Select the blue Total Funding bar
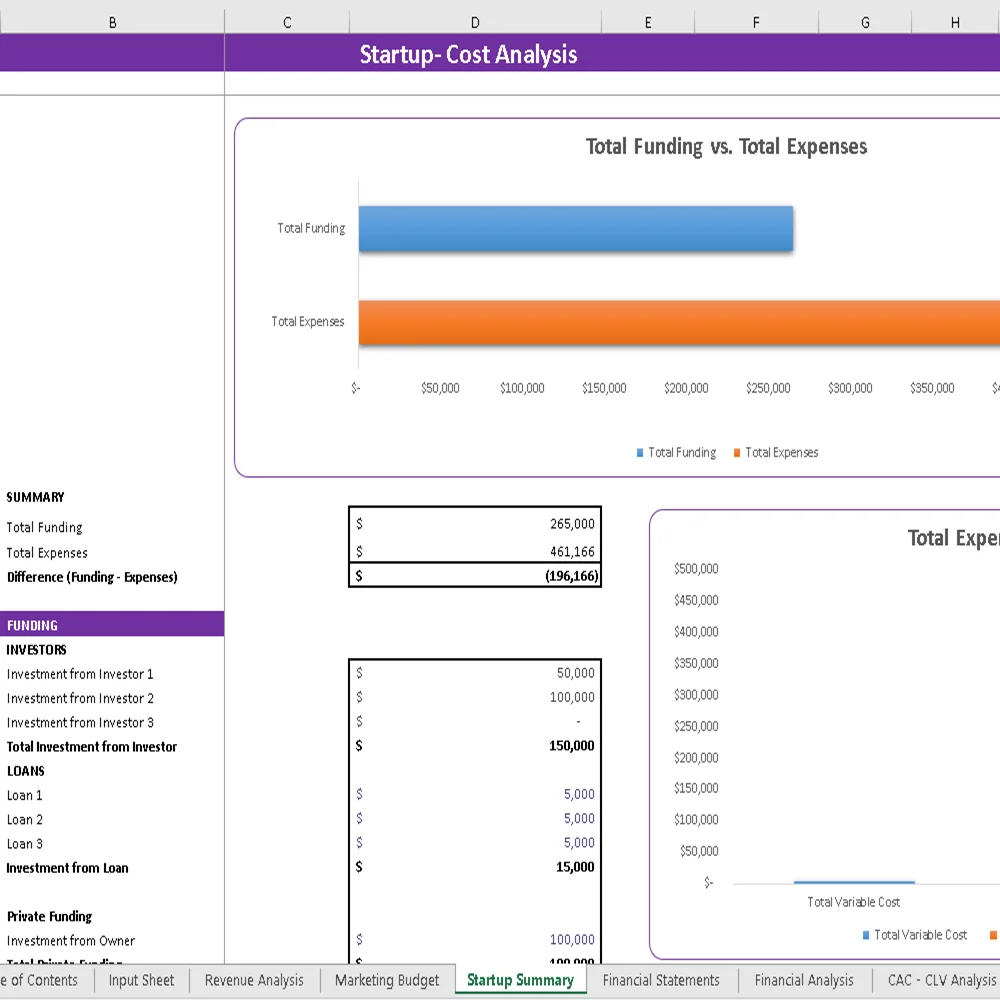Image resolution: width=1000 pixels, height=1000 pixels. click(575, 228)
